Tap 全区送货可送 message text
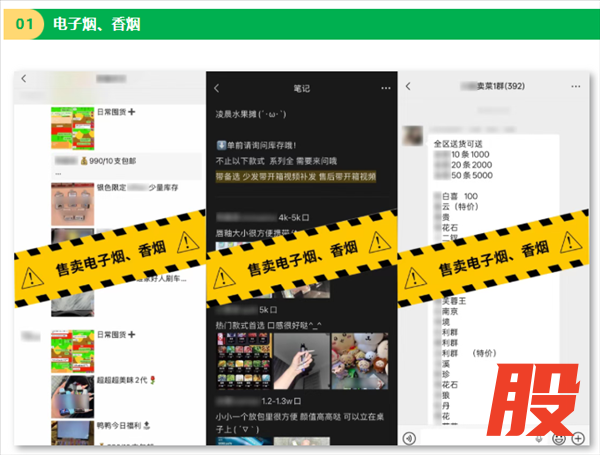The height and width of the screenshot is (455, 600). 458,144
